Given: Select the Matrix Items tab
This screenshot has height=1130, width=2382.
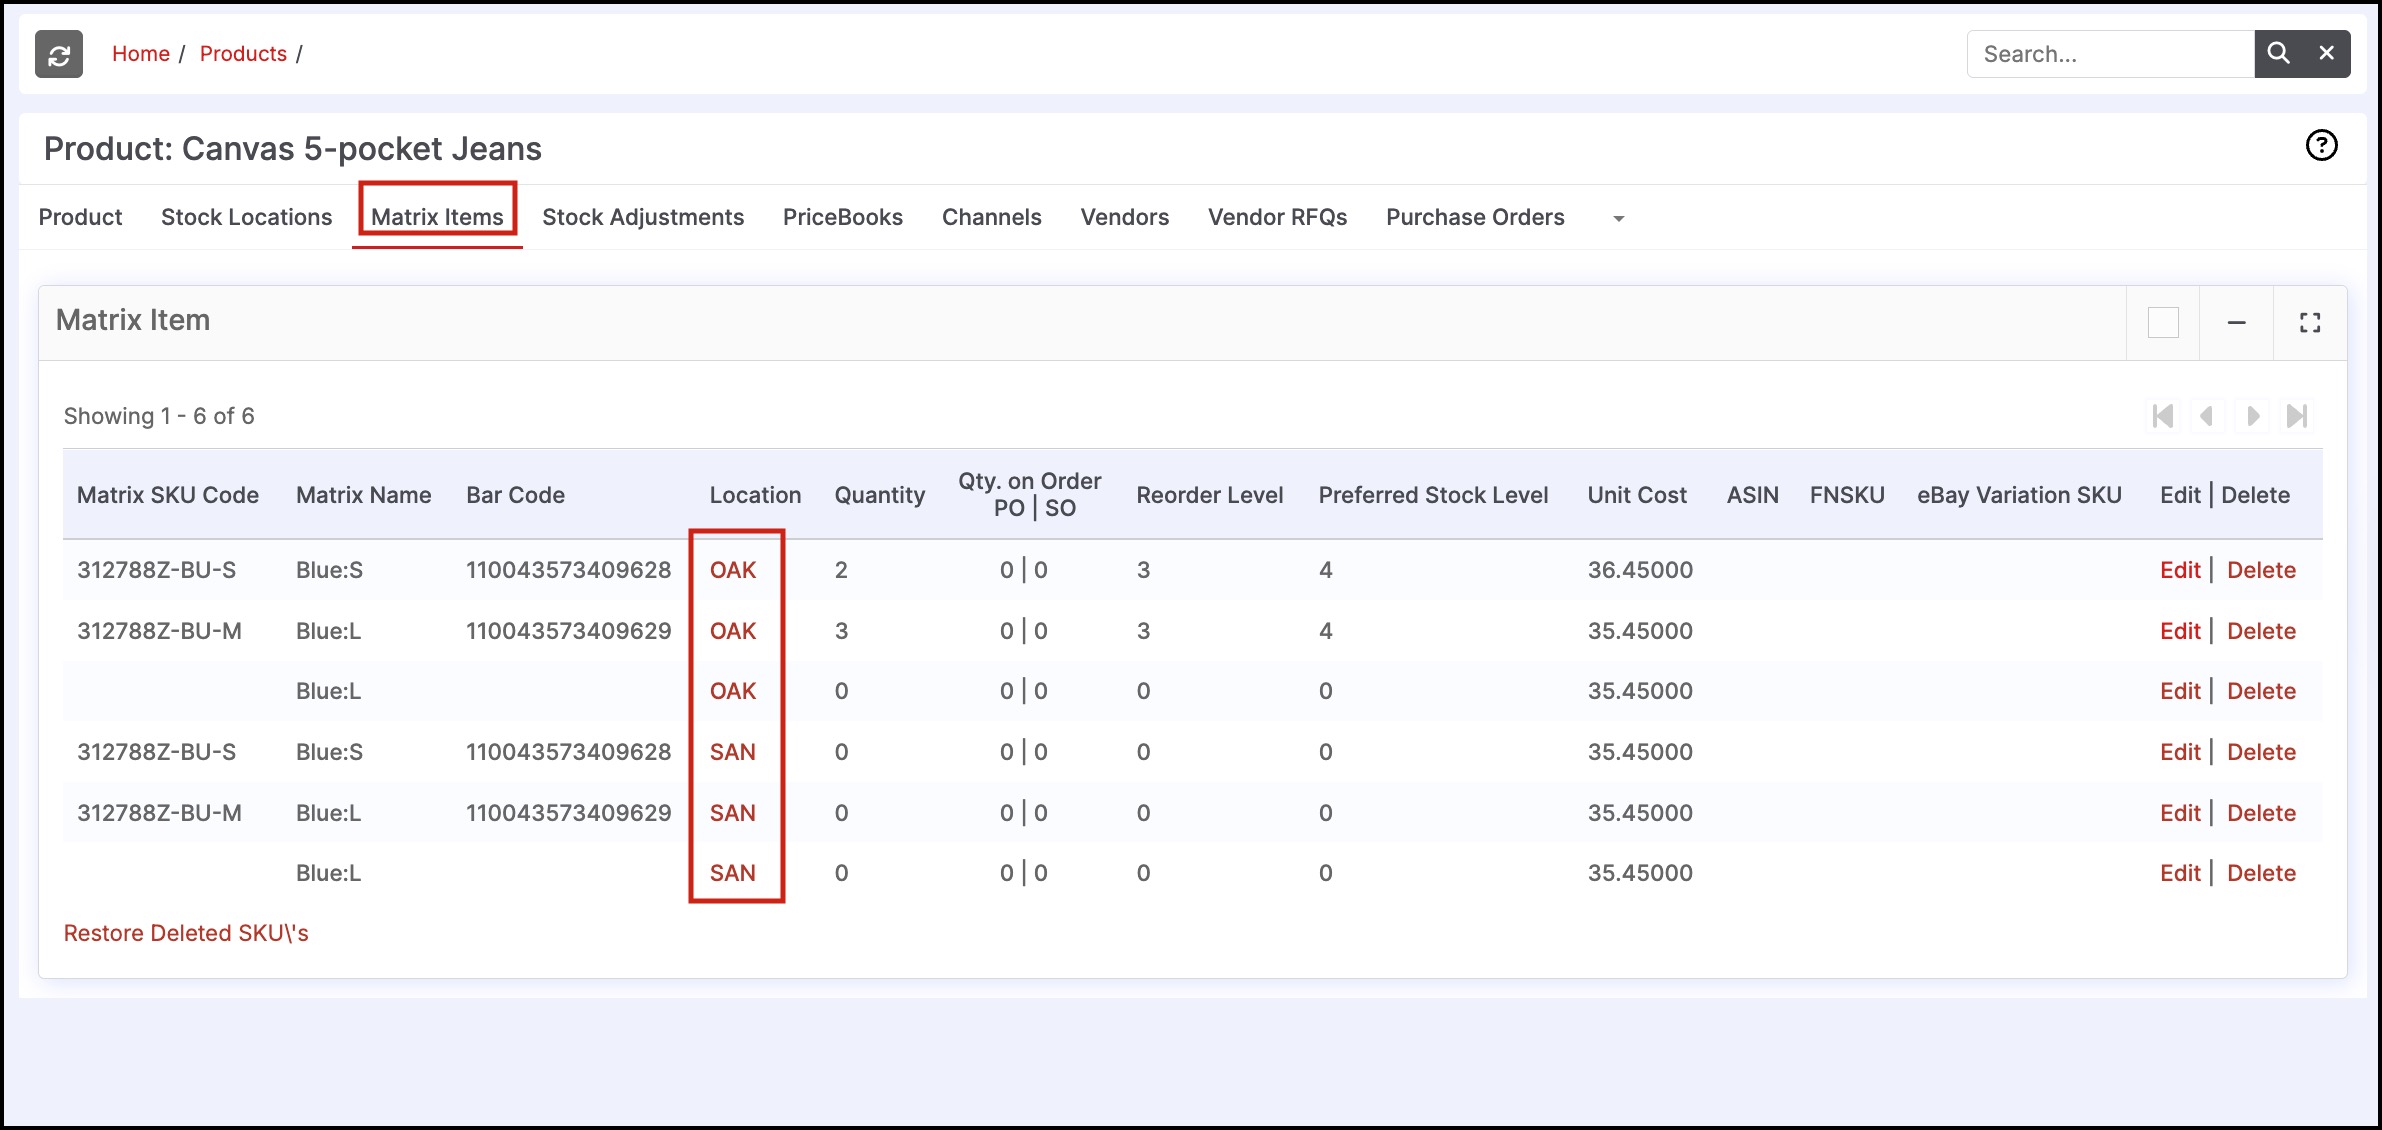Looking at the screenshot, I should tap(437, 217).
